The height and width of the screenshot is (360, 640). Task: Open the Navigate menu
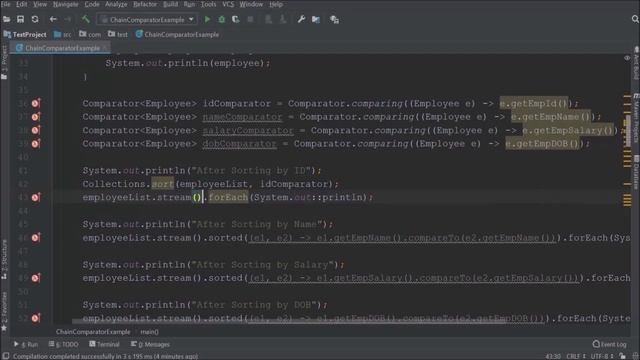click(65, 4)
